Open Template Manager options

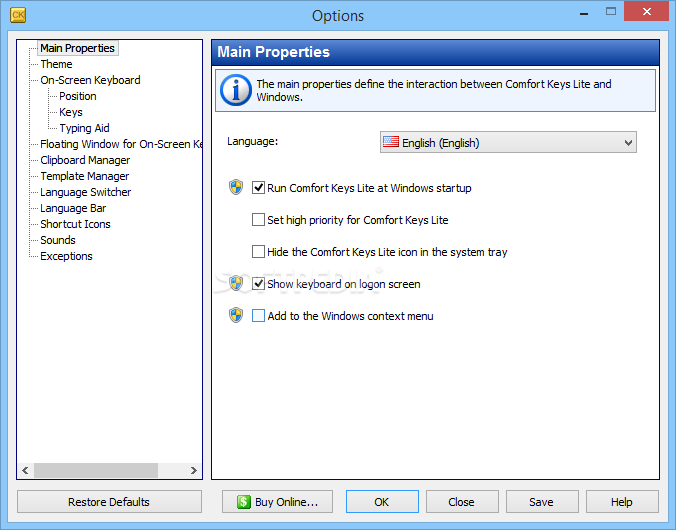click(x=84, y=176)
